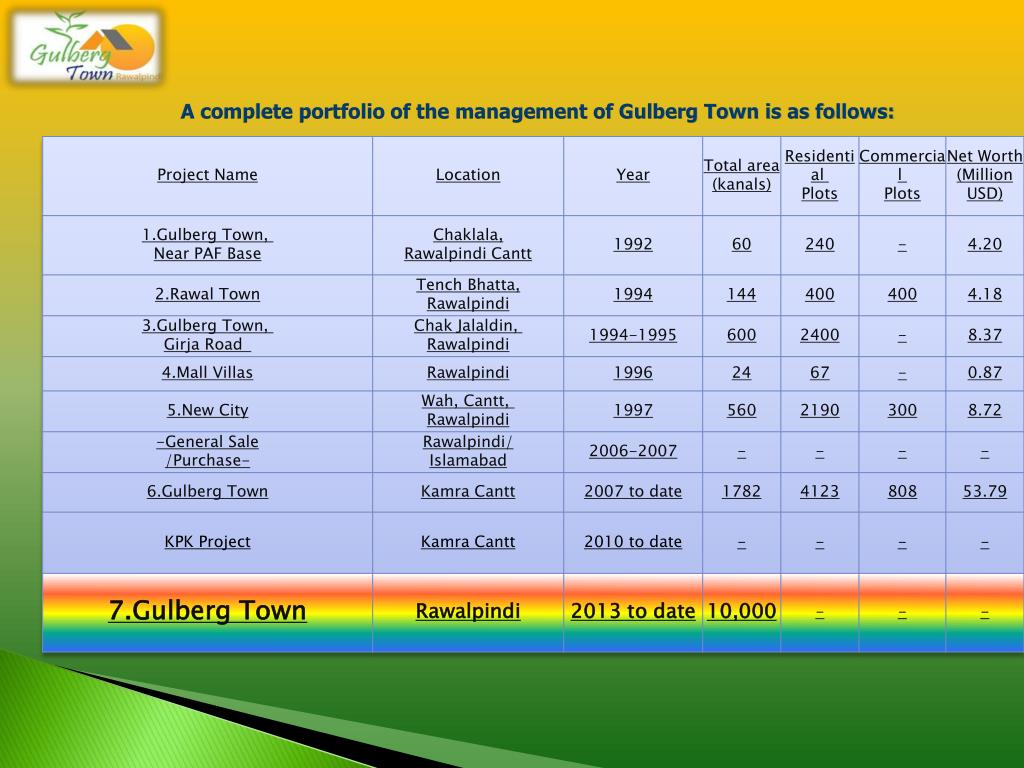Select residential plots value '67'
Viewport: 1024px width, 768px height.
point(820,373)
